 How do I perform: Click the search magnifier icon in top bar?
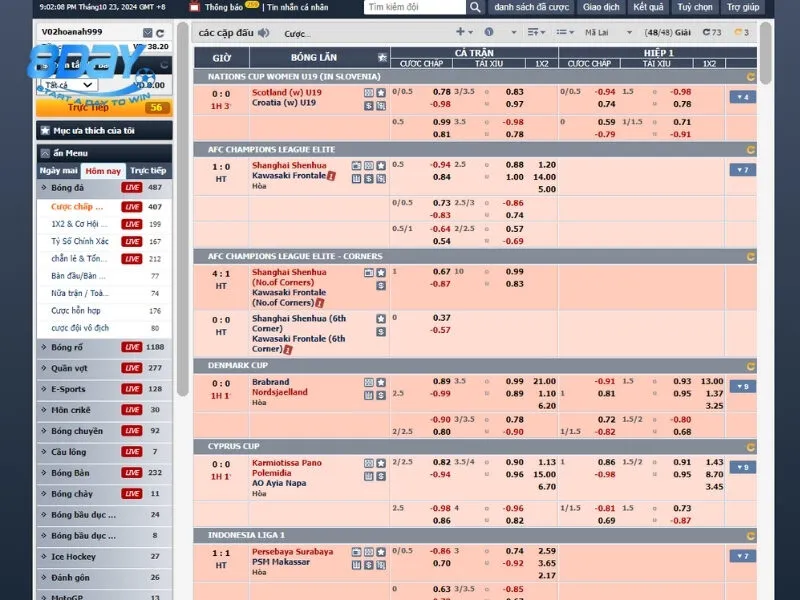coord(475,7)
